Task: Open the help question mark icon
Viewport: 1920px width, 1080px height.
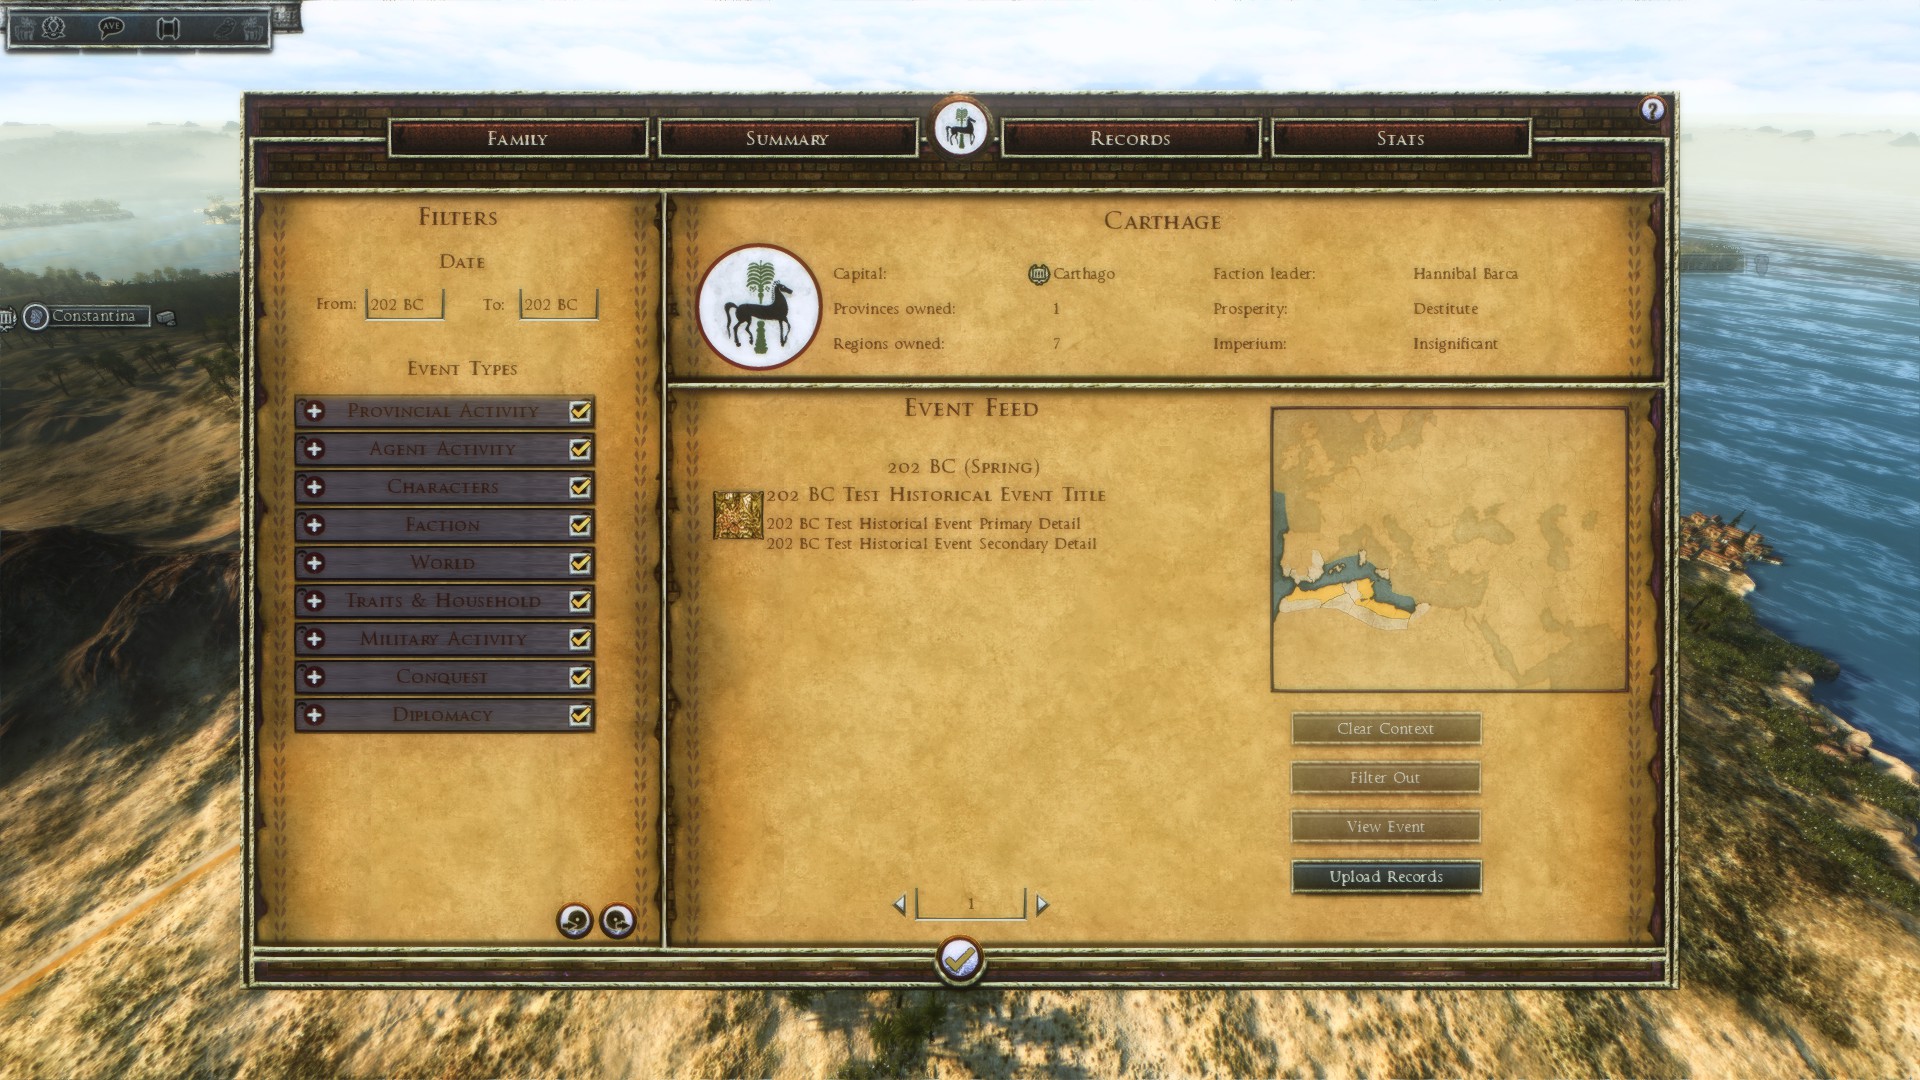Action: tap(1652, 109)
